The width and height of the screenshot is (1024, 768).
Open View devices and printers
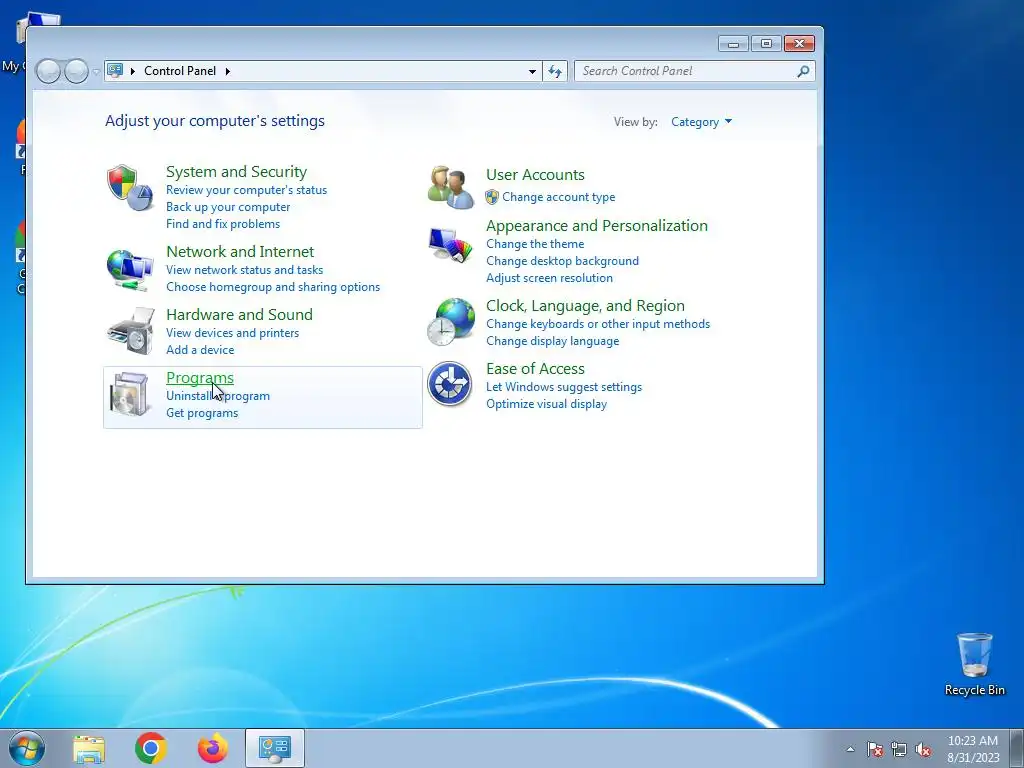click(232, 333)
